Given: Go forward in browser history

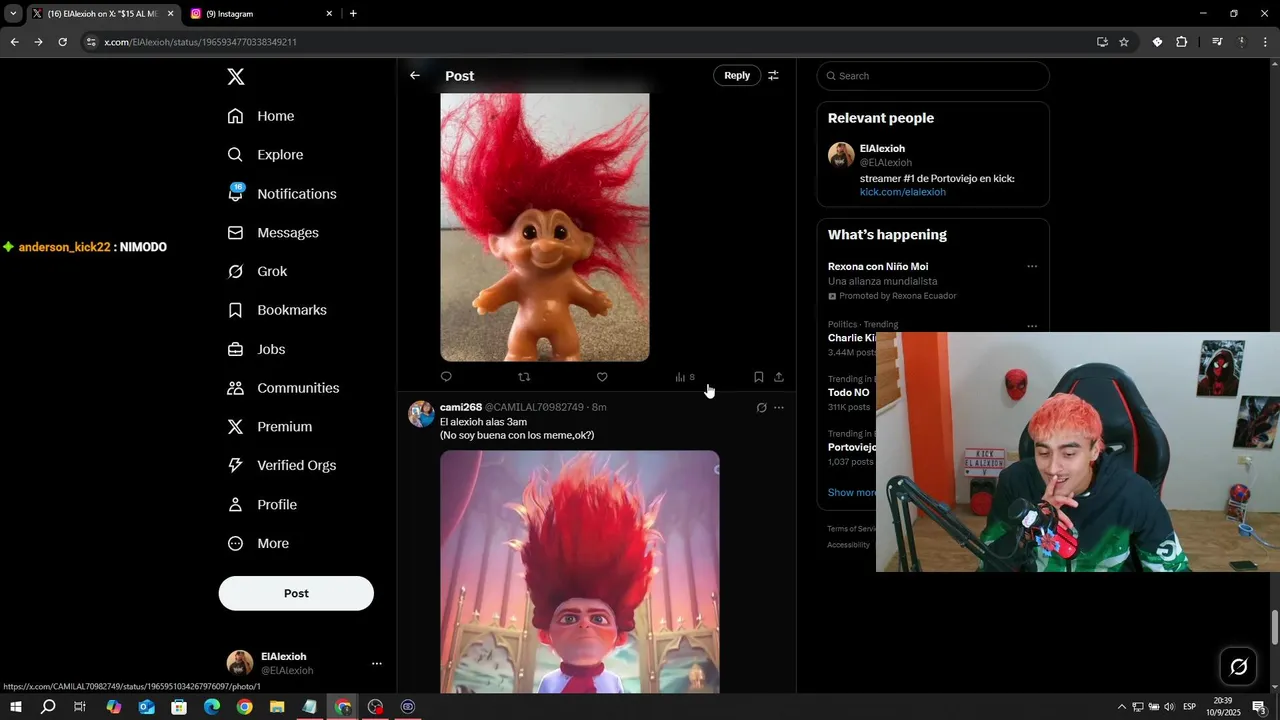Looking at the screenshot, I should coord(38,42).
